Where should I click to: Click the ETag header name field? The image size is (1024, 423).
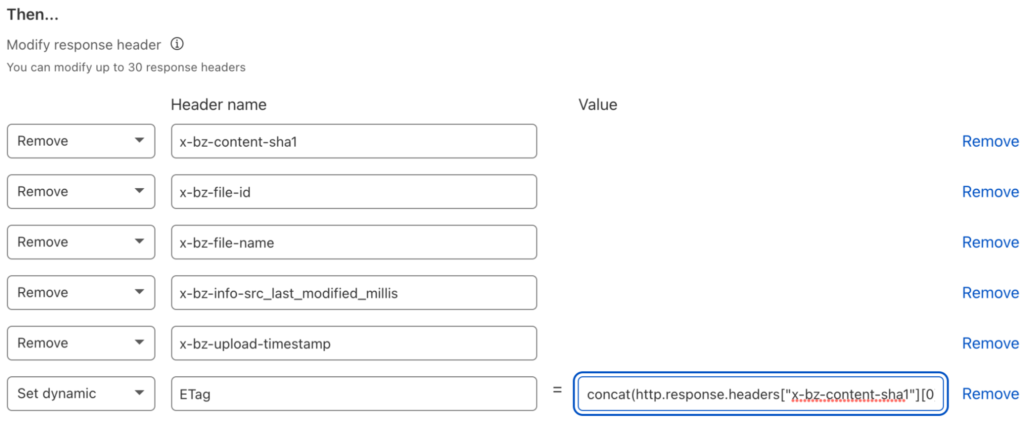click(353, 394)
